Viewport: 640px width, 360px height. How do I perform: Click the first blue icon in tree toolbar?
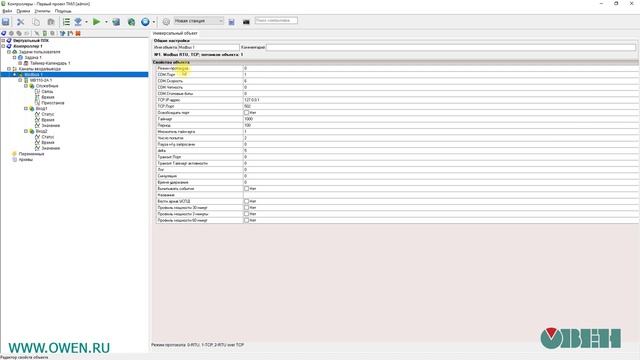[x=4, y=33]
